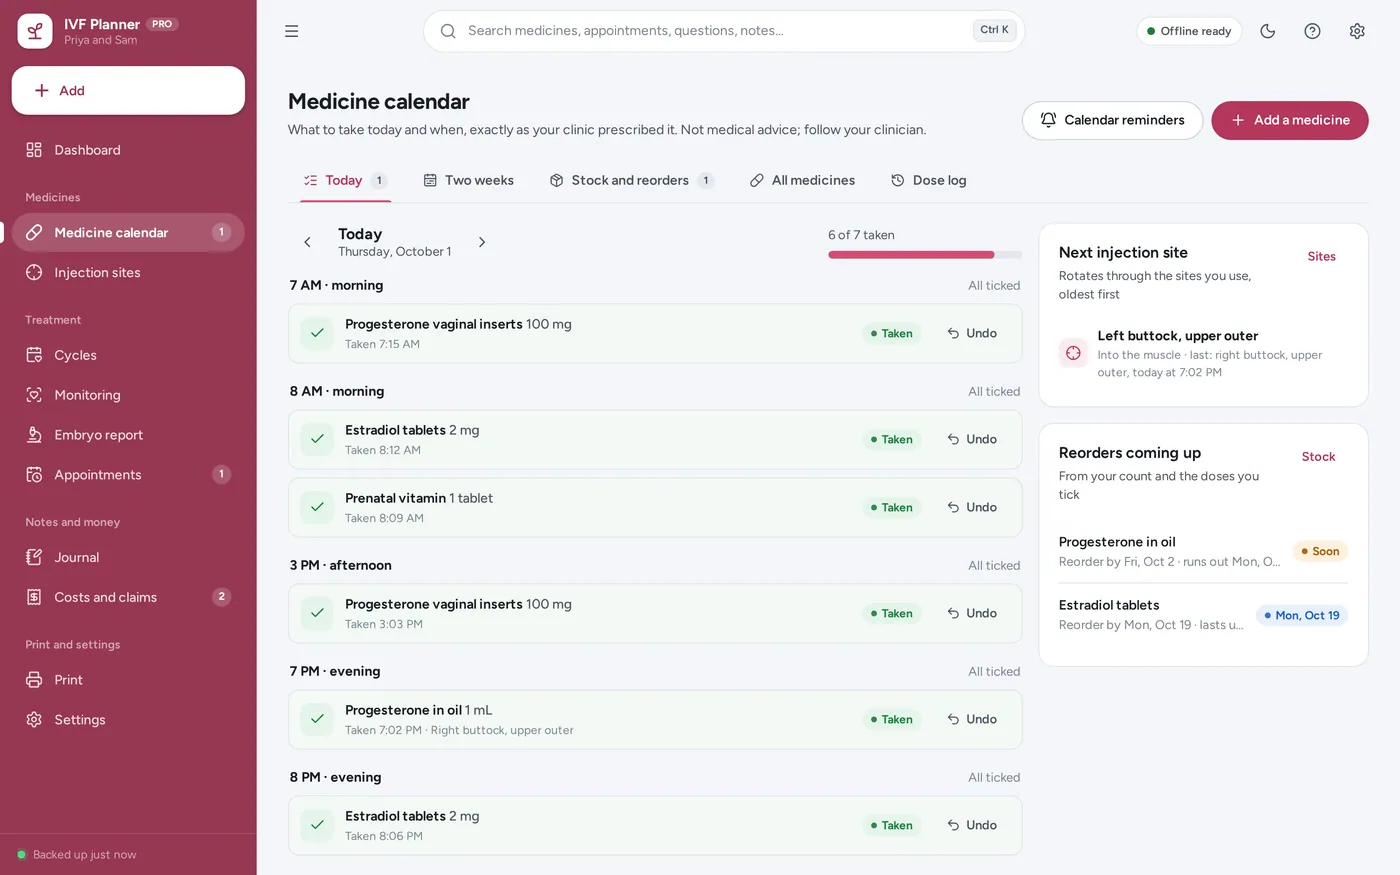Image resolution: width=1400 pixels, height=875 pixels.
Task: Click the injection site target icon
Action: 1073,353
